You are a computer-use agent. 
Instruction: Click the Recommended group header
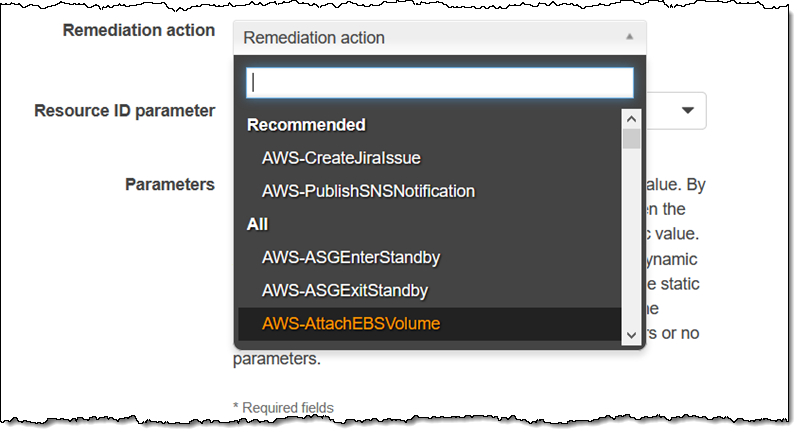tap(306, 125)
